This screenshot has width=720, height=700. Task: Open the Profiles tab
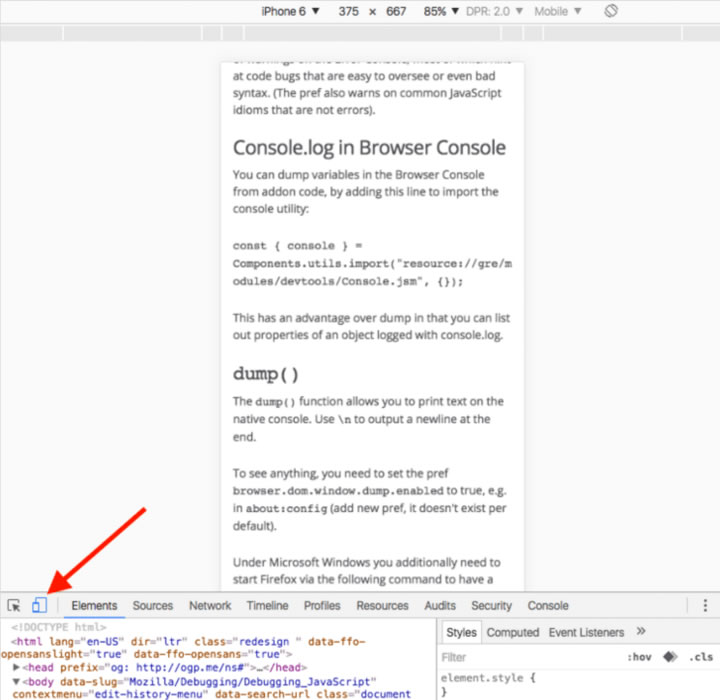pyautogui.click(x=322, y=605)
